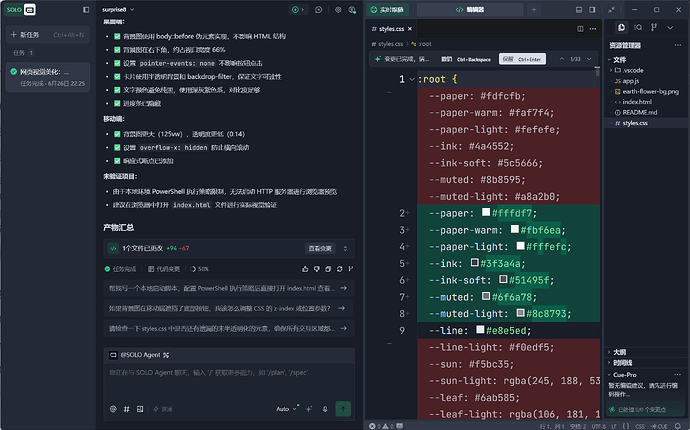This screenshot has height=430, width=690.
Task: Click split editor icon beside styles.css tab
Action: (x=580, y=29)
